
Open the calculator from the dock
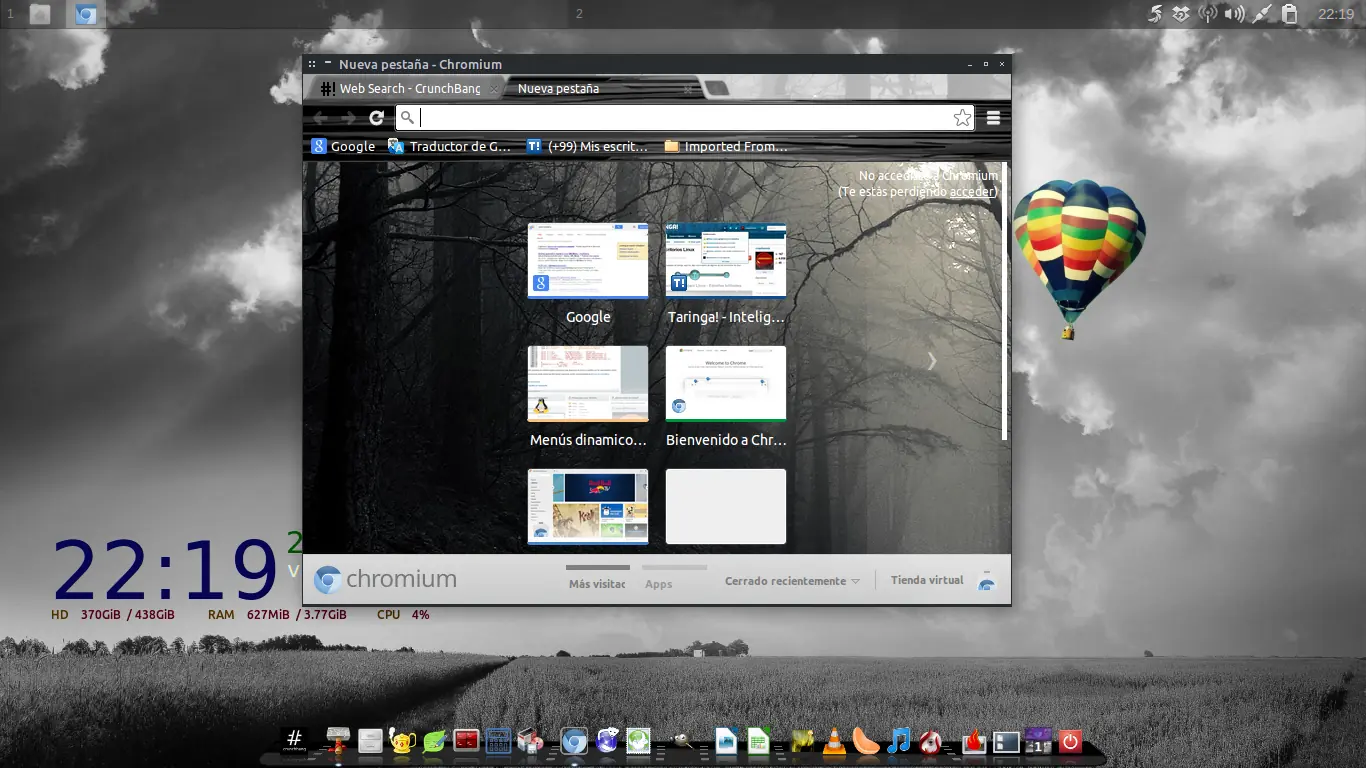tap(498, 741)
